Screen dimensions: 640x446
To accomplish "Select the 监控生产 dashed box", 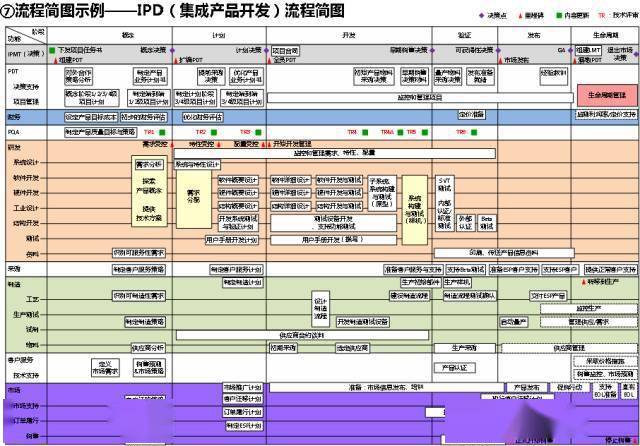I will [589, 308].
